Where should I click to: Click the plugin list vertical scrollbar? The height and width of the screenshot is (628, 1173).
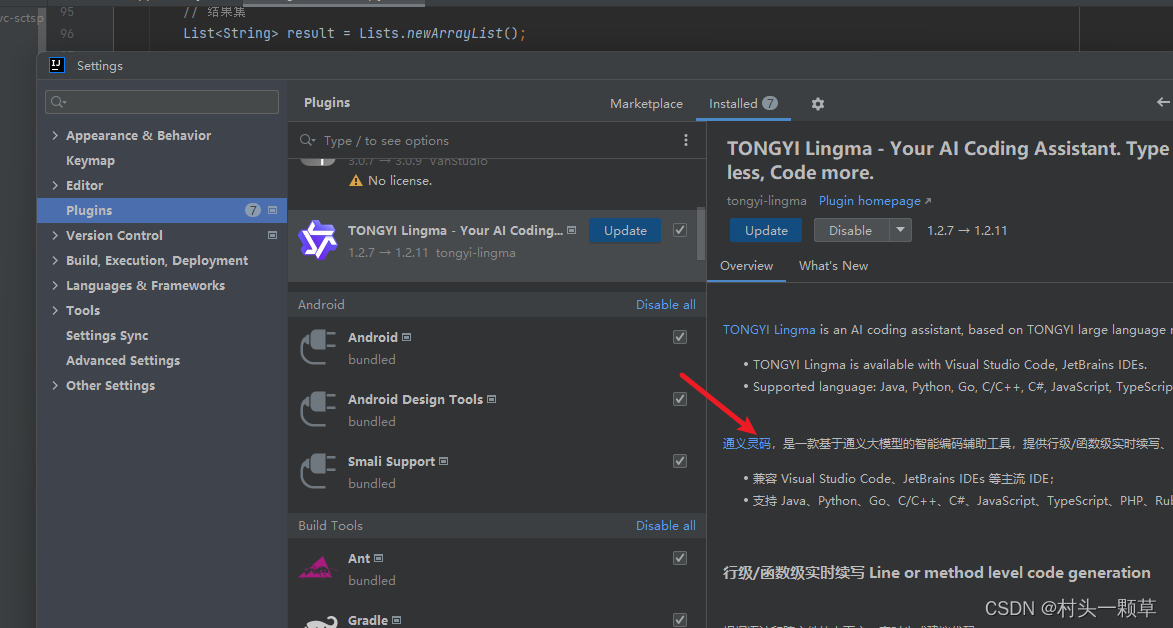701,234
